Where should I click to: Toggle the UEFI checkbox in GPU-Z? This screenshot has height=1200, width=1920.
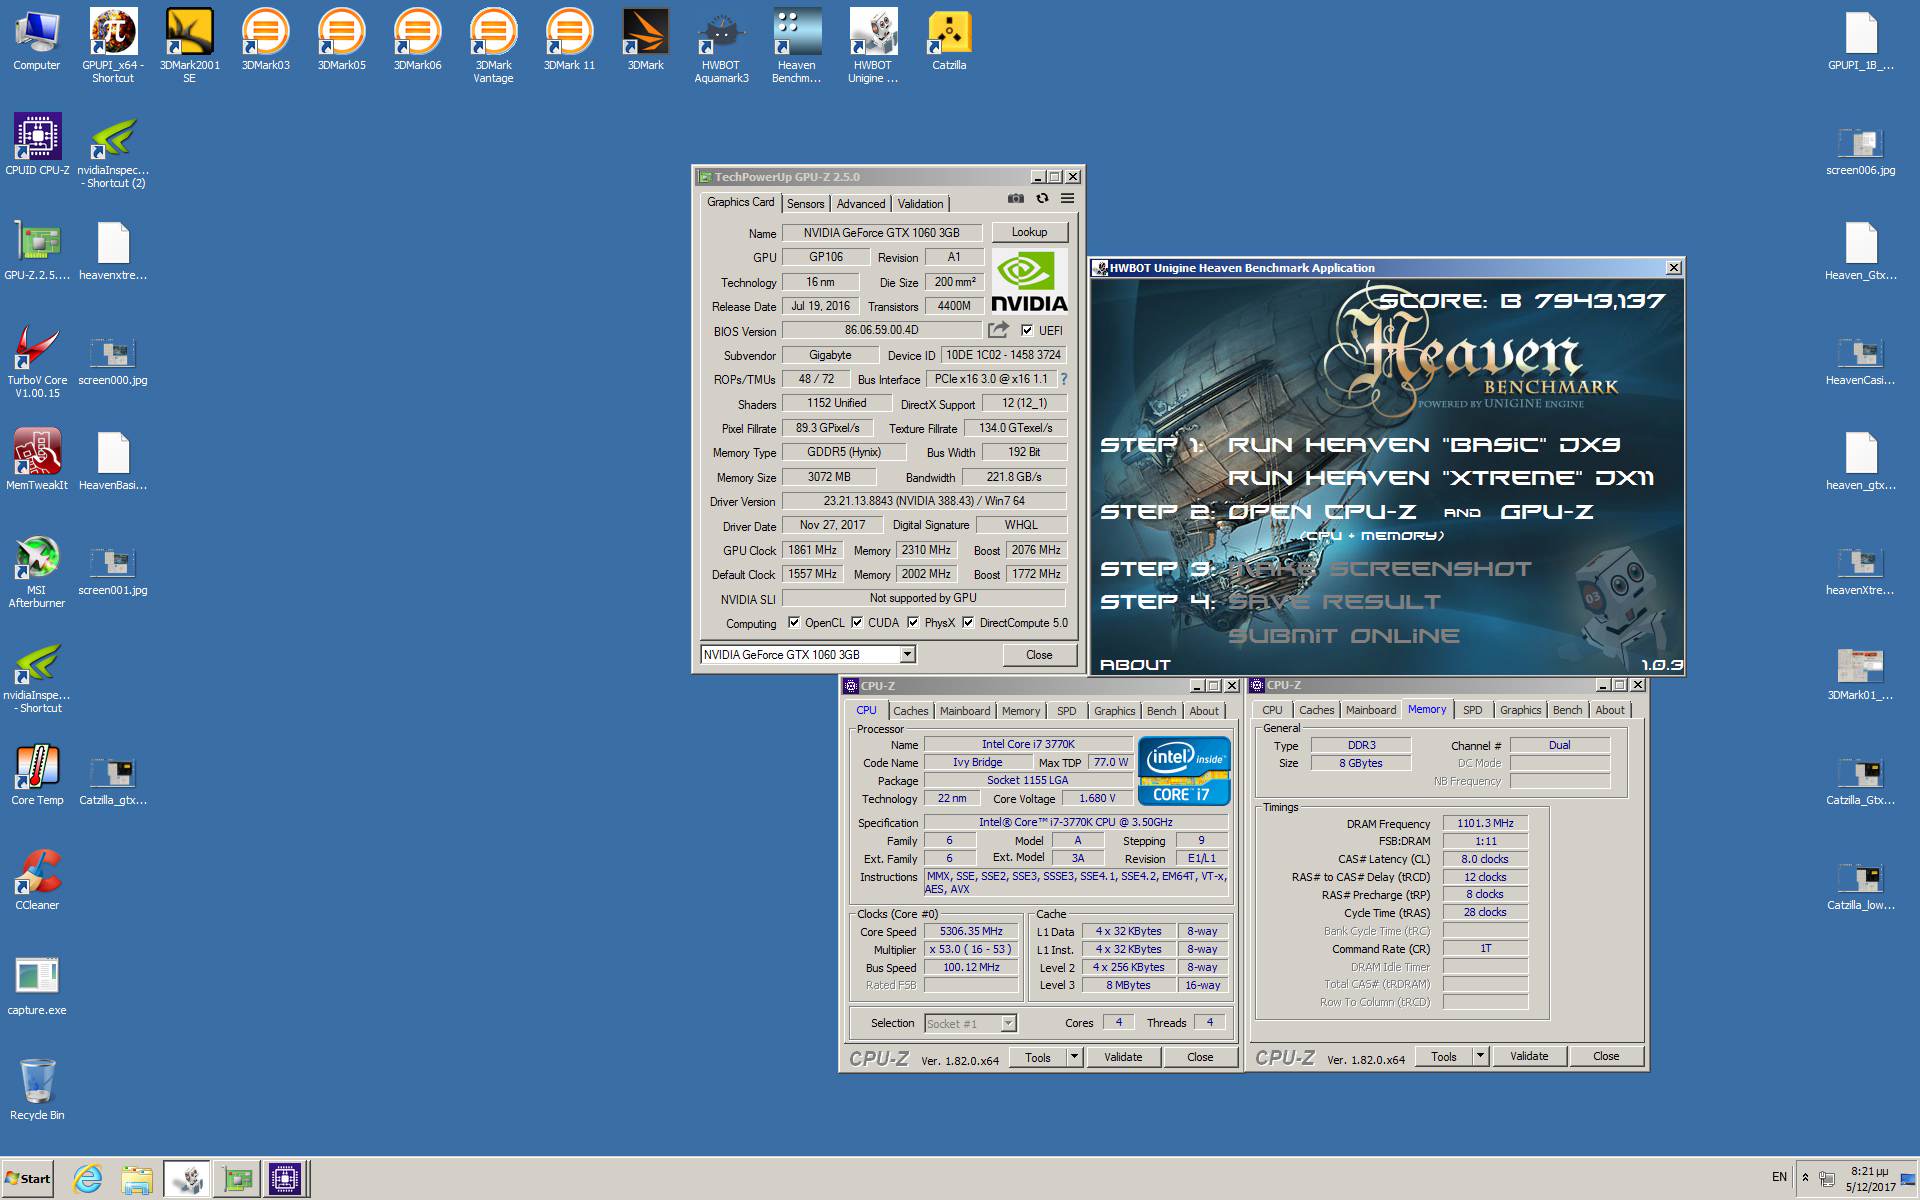point(1027,330)
